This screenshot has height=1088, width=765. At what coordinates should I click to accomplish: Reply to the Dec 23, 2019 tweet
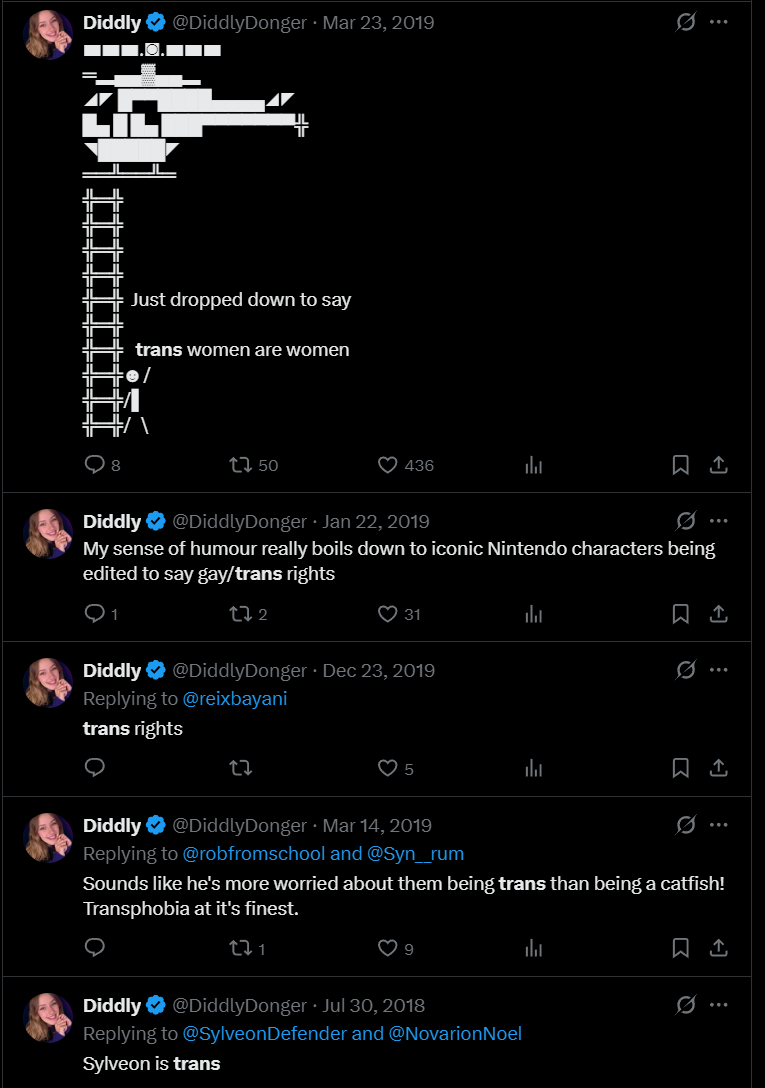95,768
